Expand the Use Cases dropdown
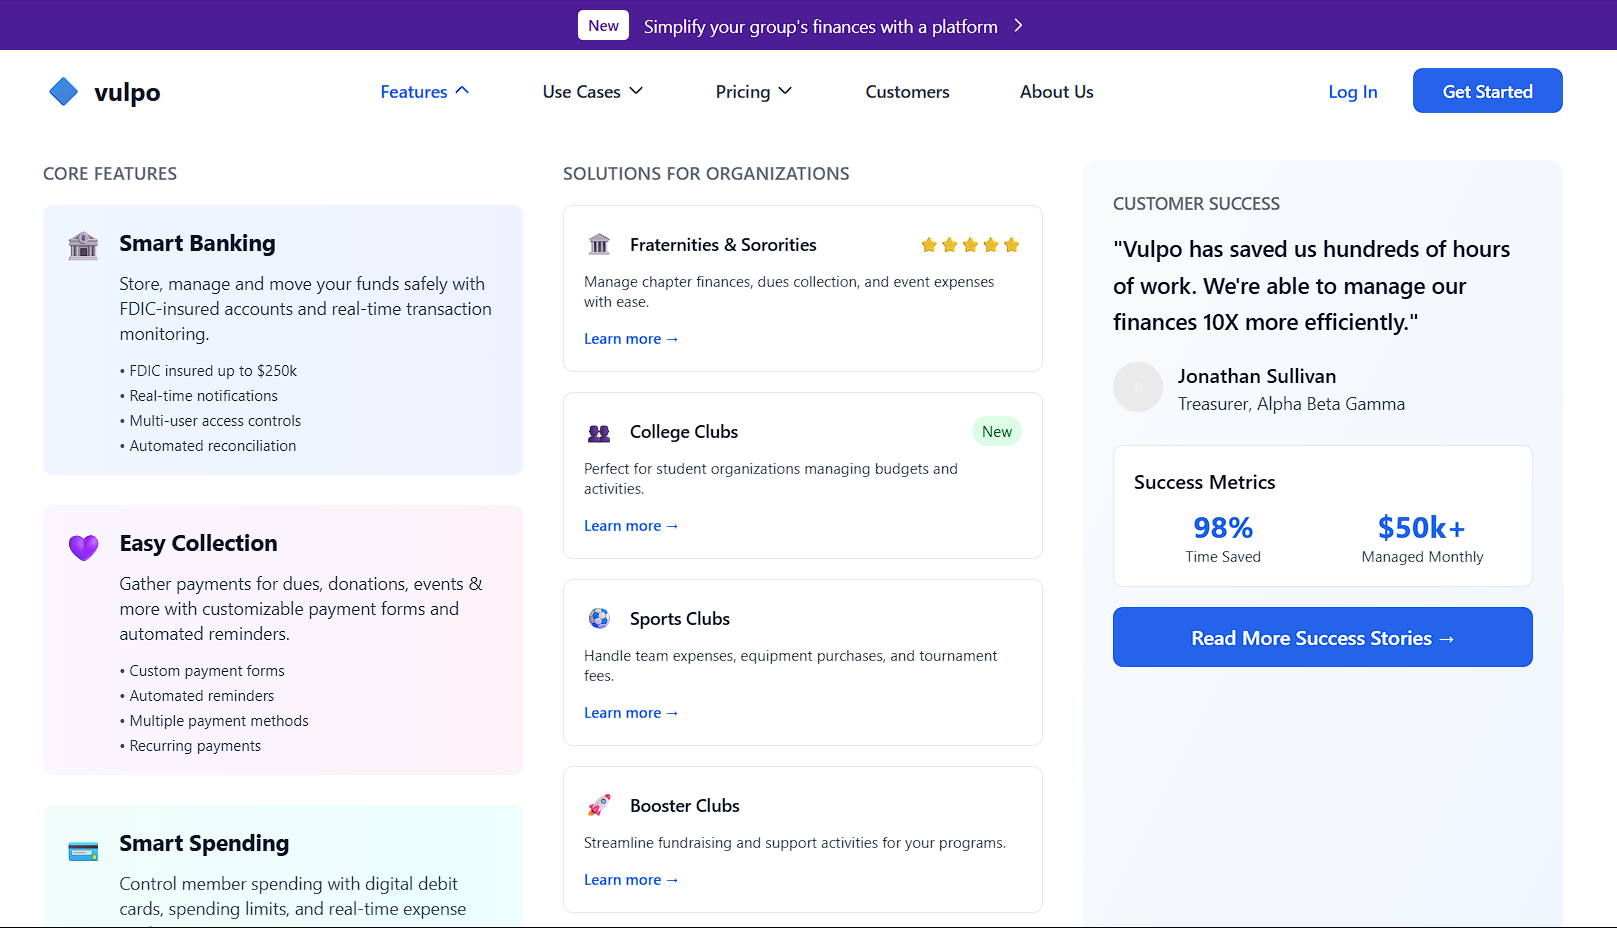This screenshot has width=1617, height=928. point(592,92)
